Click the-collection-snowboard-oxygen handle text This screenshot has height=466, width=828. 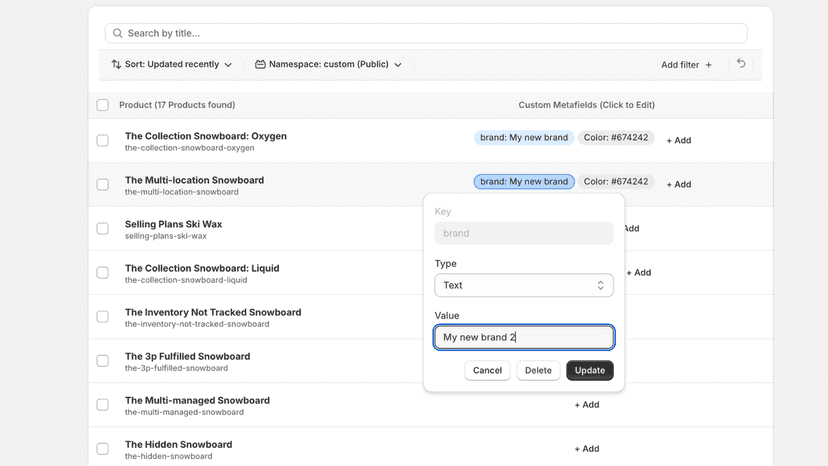point(190,148)
